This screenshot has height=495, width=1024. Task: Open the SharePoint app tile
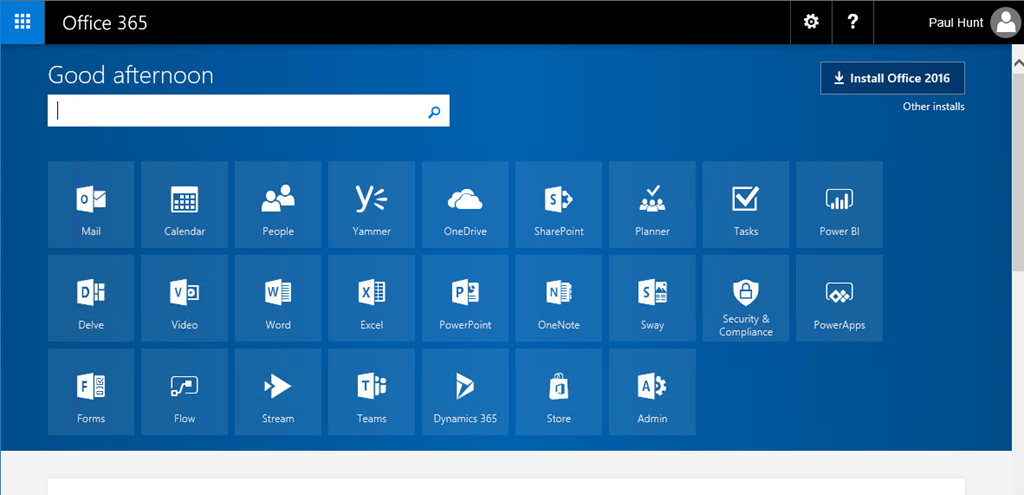[x=559, y=204]
